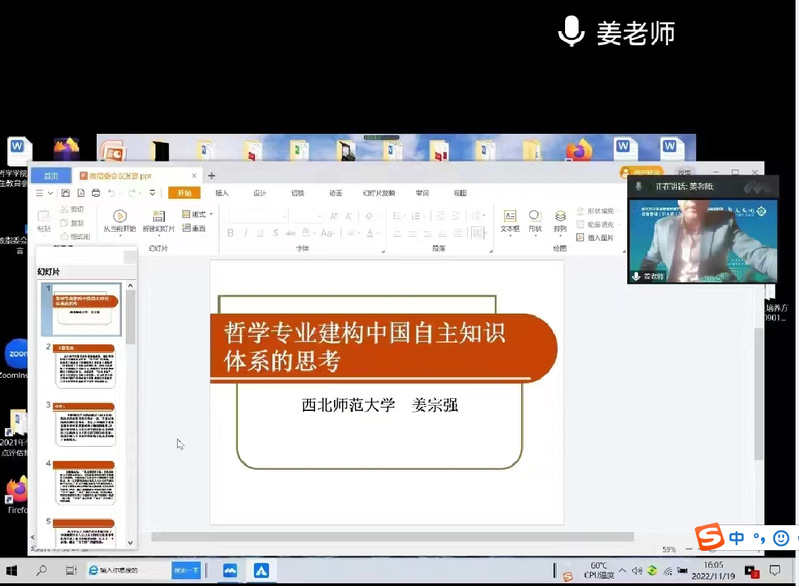Image resolution: width=799 pixels, height=586 pixels.
Task: Click the 从当前开始 slideshow play icon
Action: tap(120, 216)
